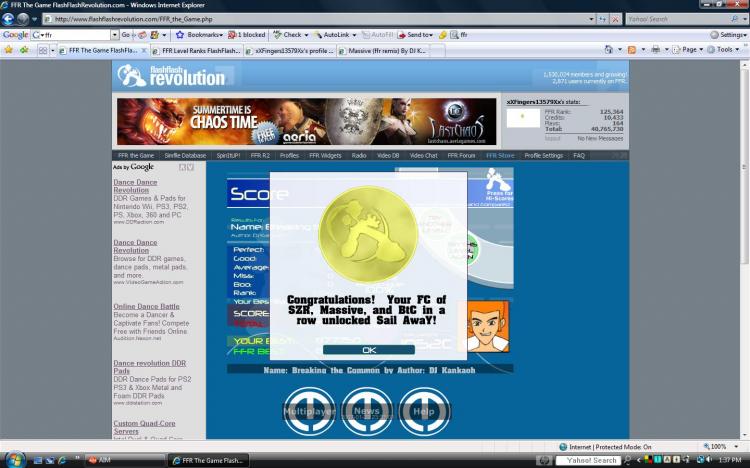Click the Help round button
The width and height of the screenshot is (750, 468).
pos(424,412)
